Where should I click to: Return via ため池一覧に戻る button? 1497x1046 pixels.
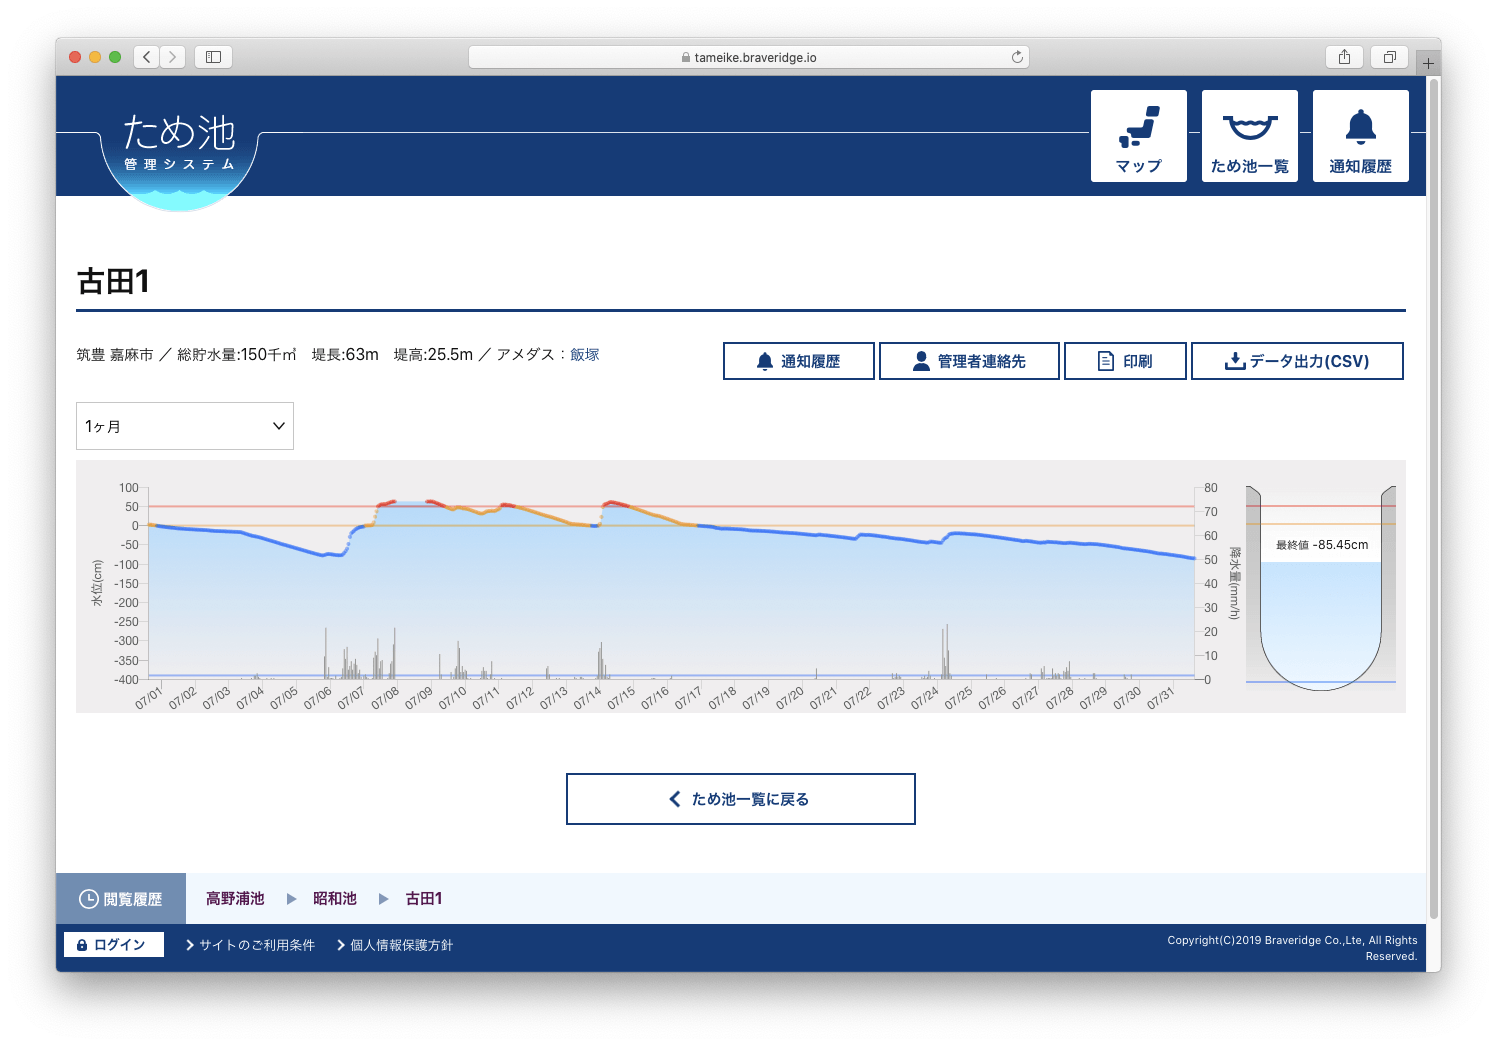coord(740,799)
